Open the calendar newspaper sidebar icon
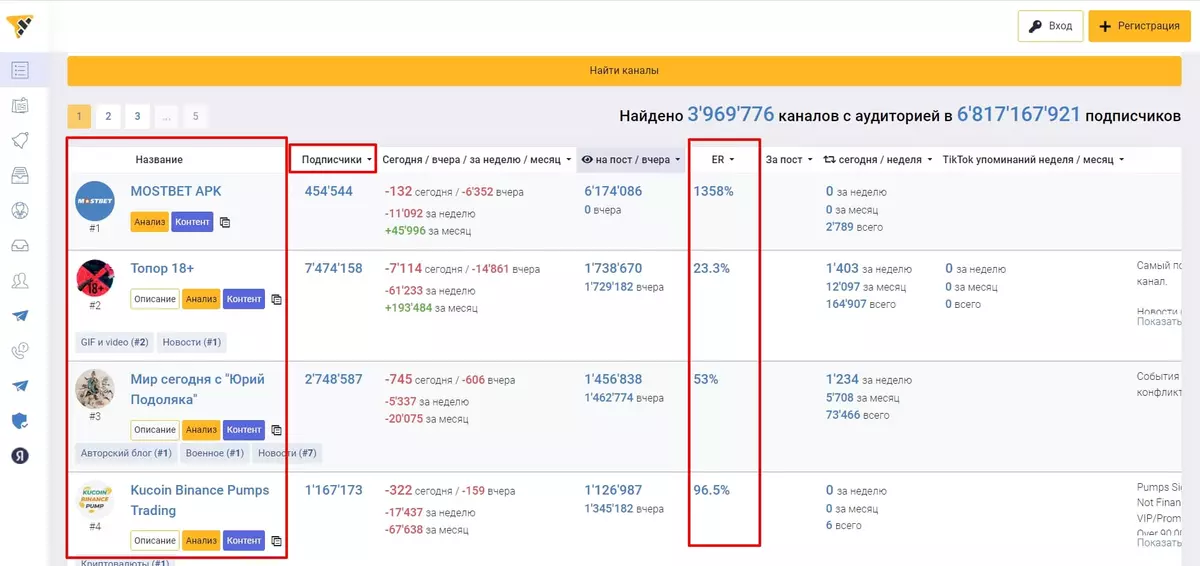The image size is (1200, 566). 20,105
